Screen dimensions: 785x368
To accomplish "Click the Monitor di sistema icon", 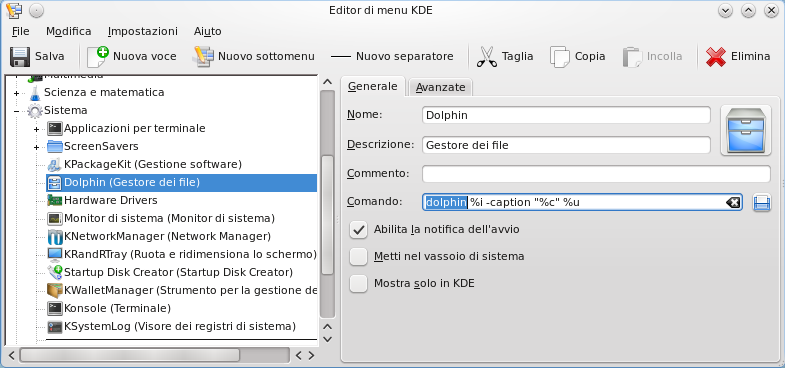I will pos(55,218).
